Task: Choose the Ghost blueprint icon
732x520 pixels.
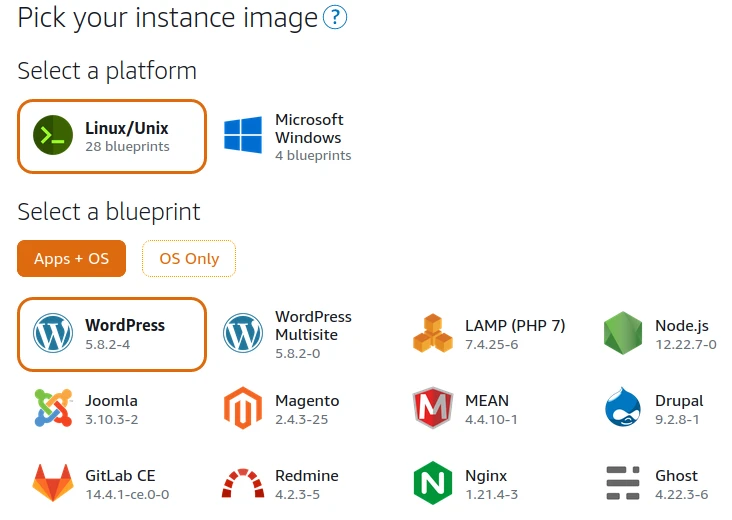Action: pyautogui.click(x=622, y=484)
